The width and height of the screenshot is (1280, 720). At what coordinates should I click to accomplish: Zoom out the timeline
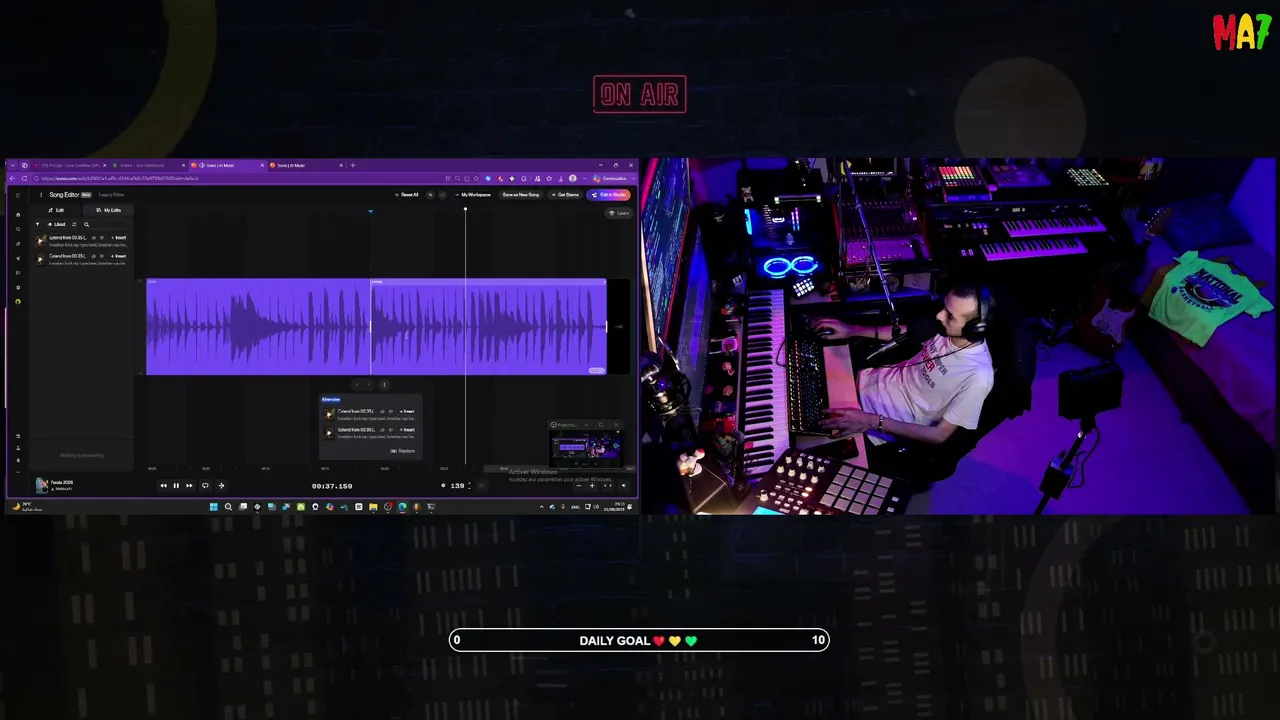[x=579, y=486]
